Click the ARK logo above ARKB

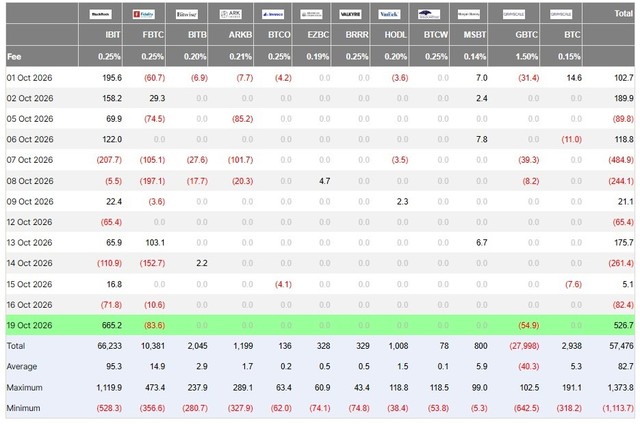click(231, 14)
